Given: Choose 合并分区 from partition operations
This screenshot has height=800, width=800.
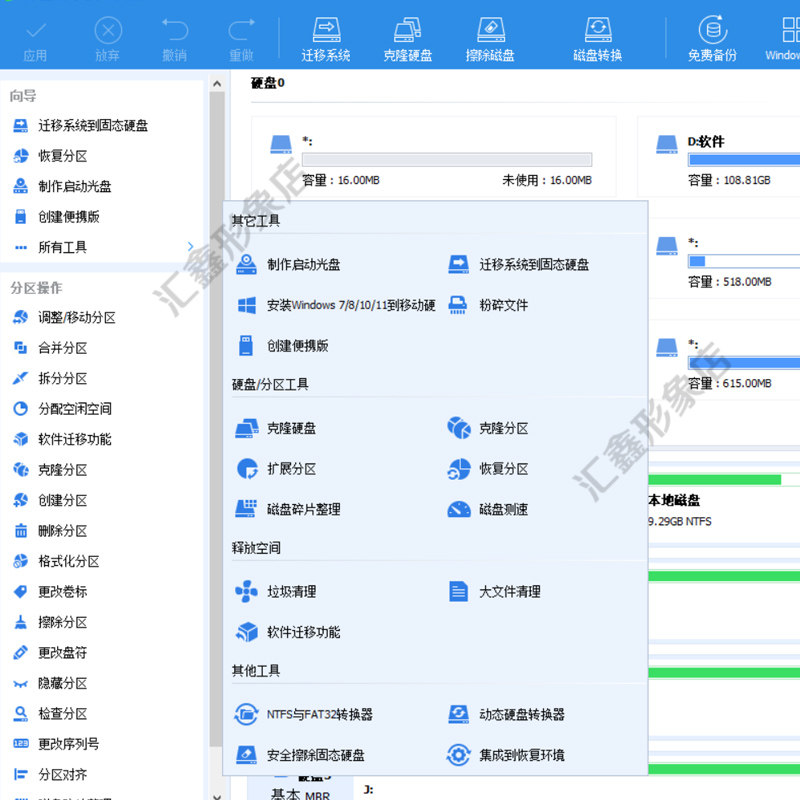Looking at the screenshot, I should (x=60, y=347).
